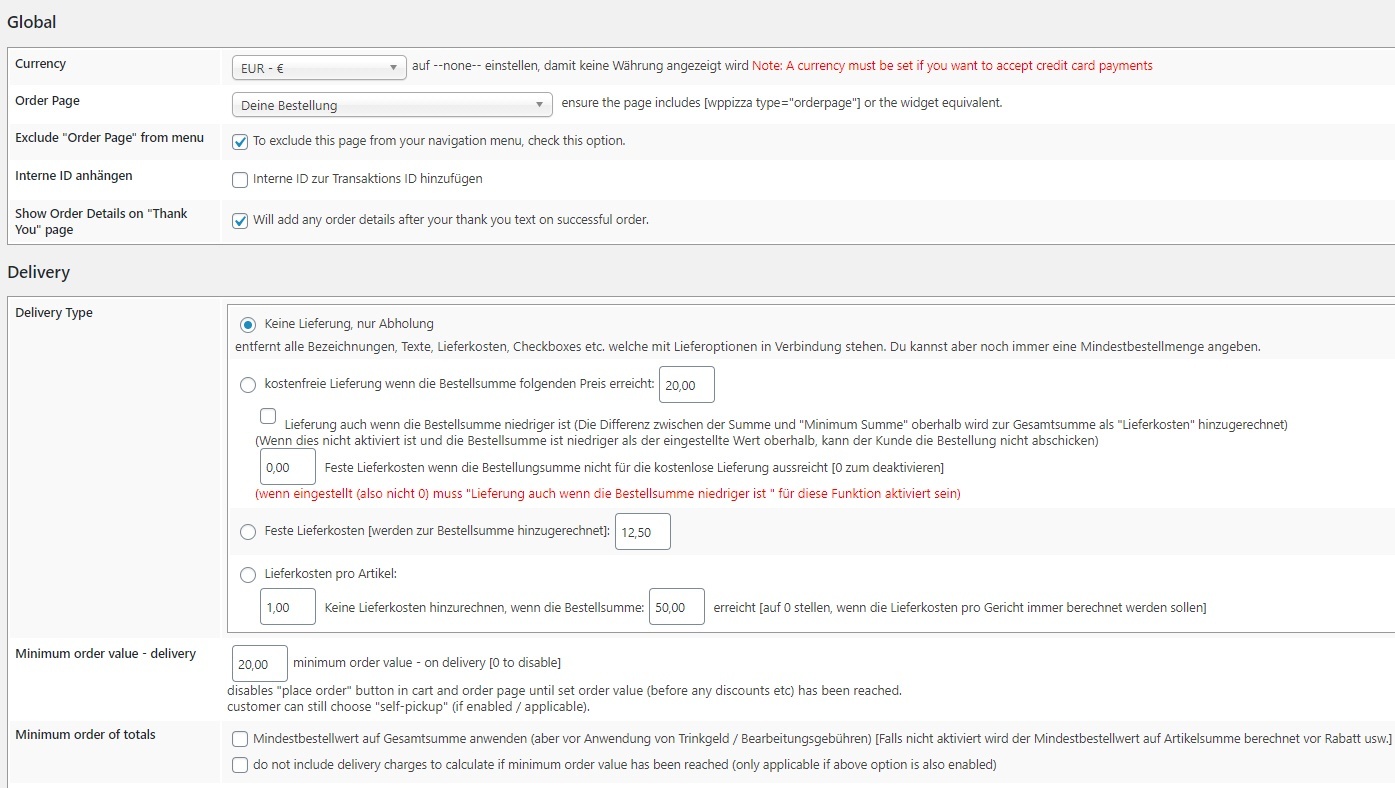This screenshot has height=788, width=1395.
Task: Click the 'Order Page' row label
Action: point(47,101)
